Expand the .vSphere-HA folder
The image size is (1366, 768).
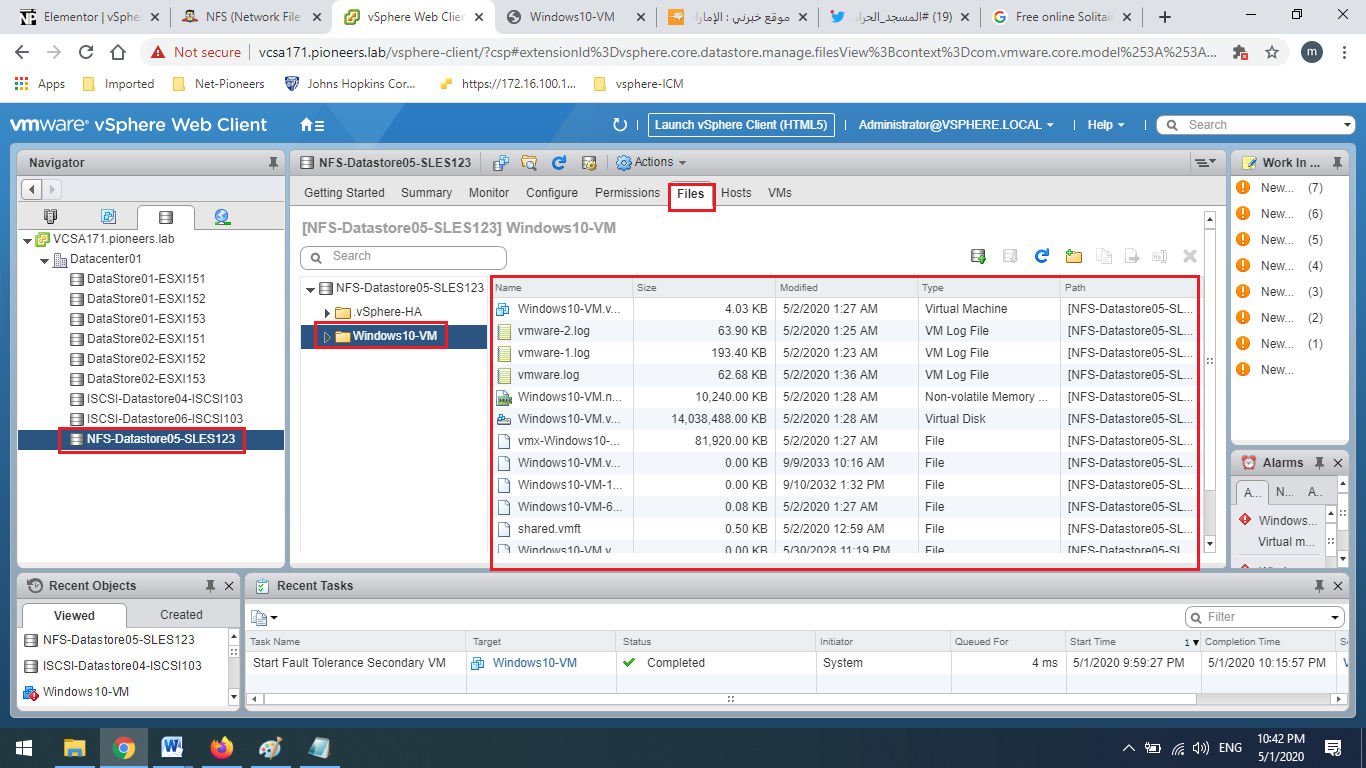(x=327, y=313)
